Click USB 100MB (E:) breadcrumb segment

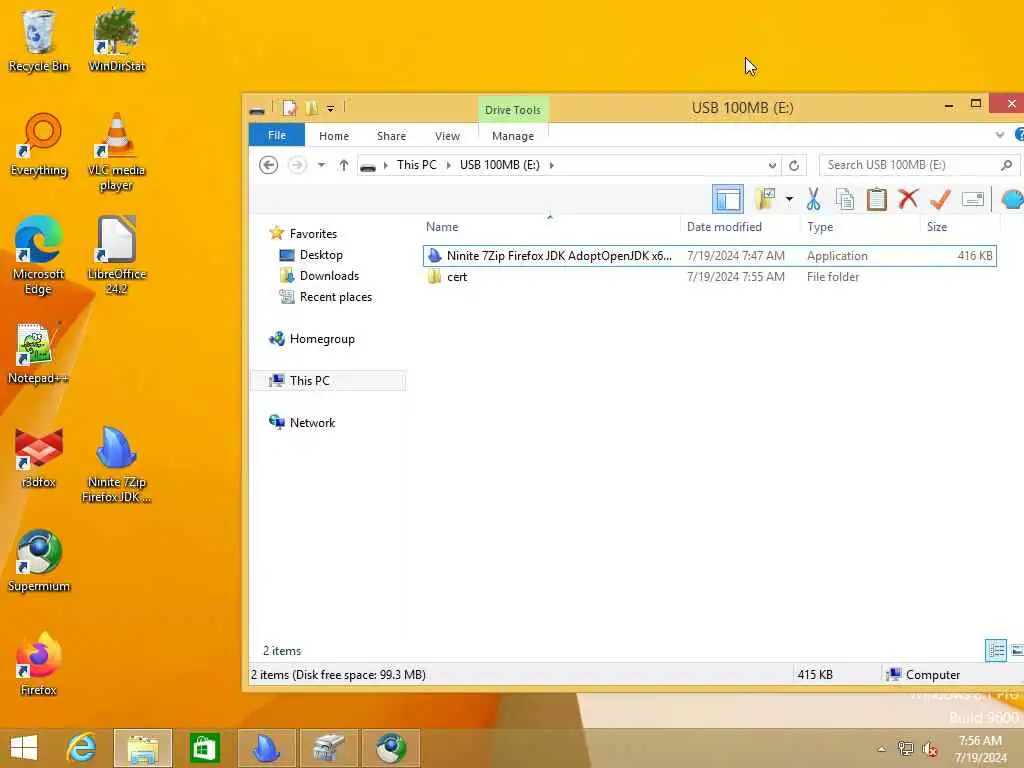(500, 165)
